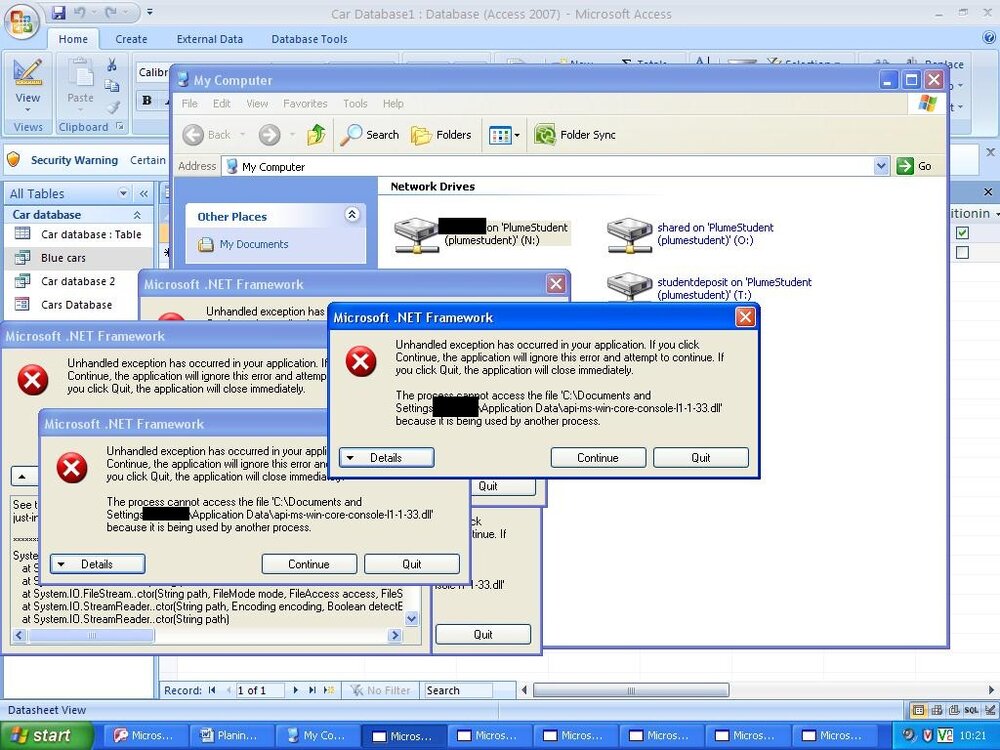
Task: Click the Access datasheet horizontal scrollbar thumb
Action: click(631, 690)
